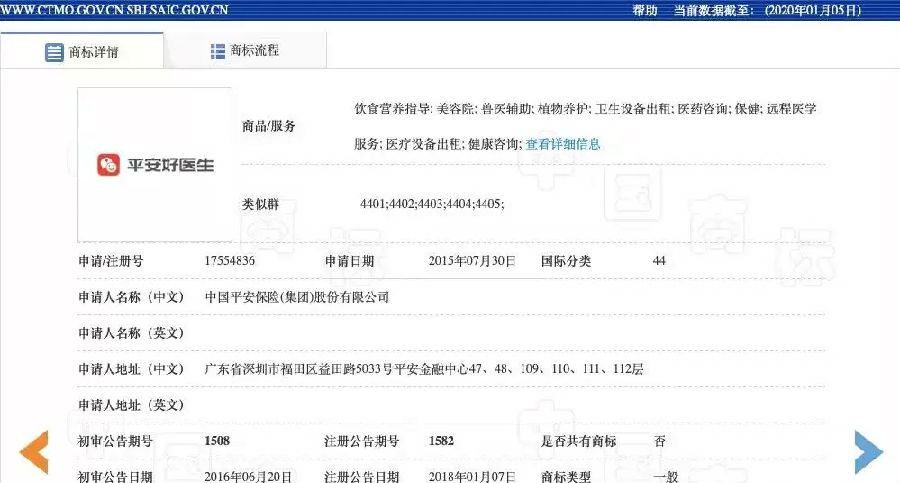Click the 商品/服务 label

pos(269,126)
